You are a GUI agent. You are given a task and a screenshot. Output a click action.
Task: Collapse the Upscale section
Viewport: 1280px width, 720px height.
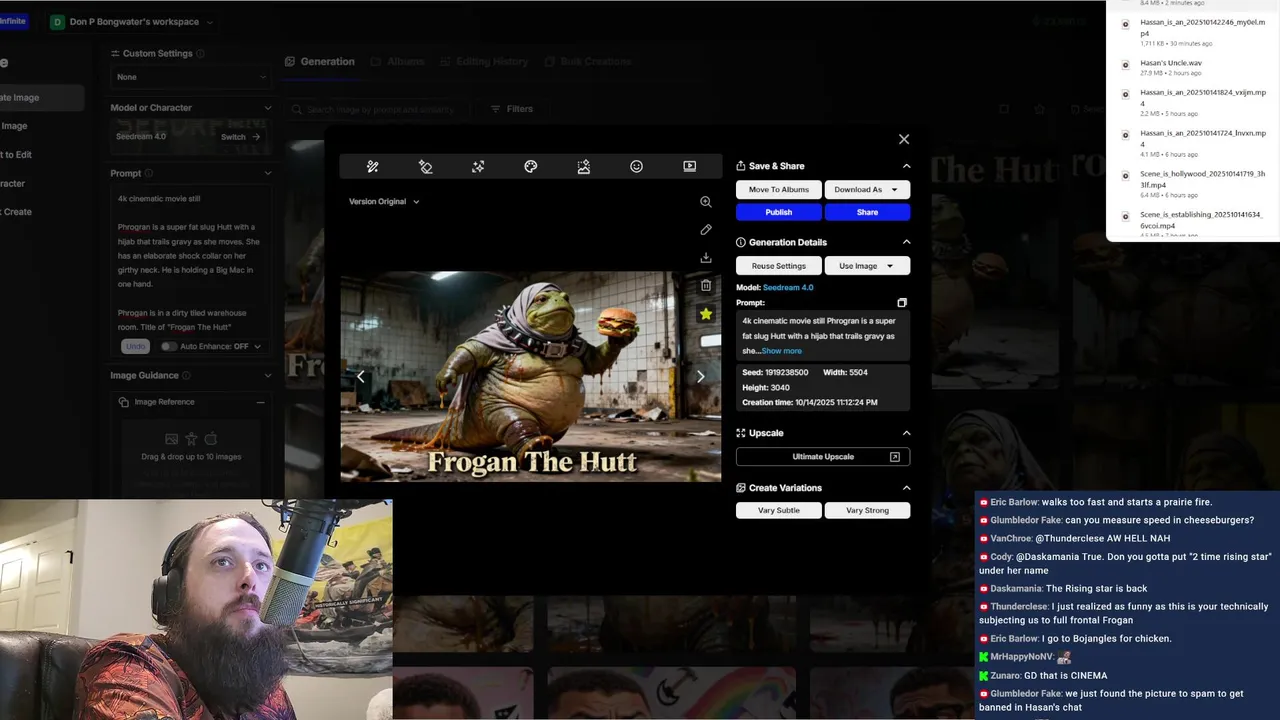(x=907, y=433)
